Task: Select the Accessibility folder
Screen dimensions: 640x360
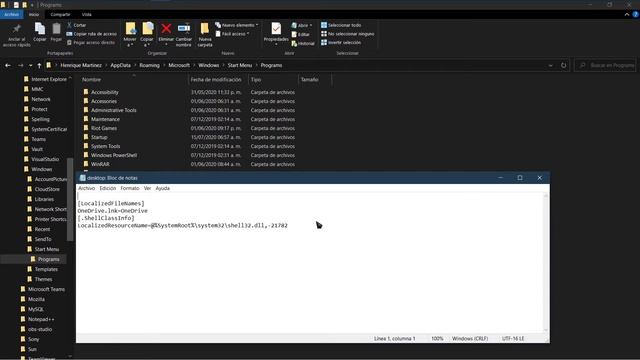Action: pos(104,92)
